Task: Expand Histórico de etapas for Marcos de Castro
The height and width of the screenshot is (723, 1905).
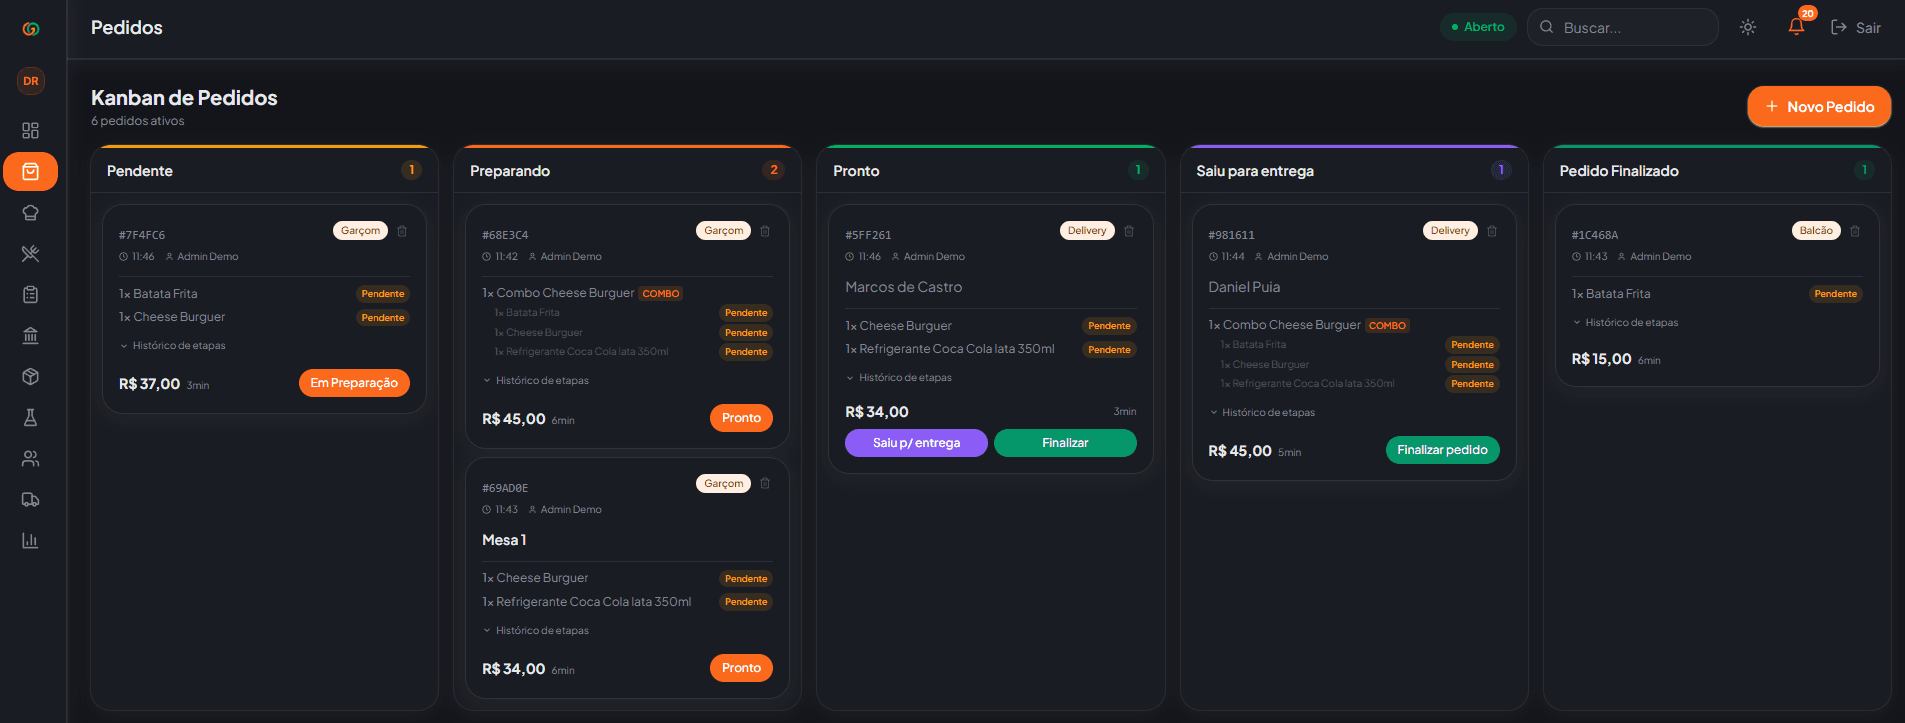Action: (x=899, y=378)
